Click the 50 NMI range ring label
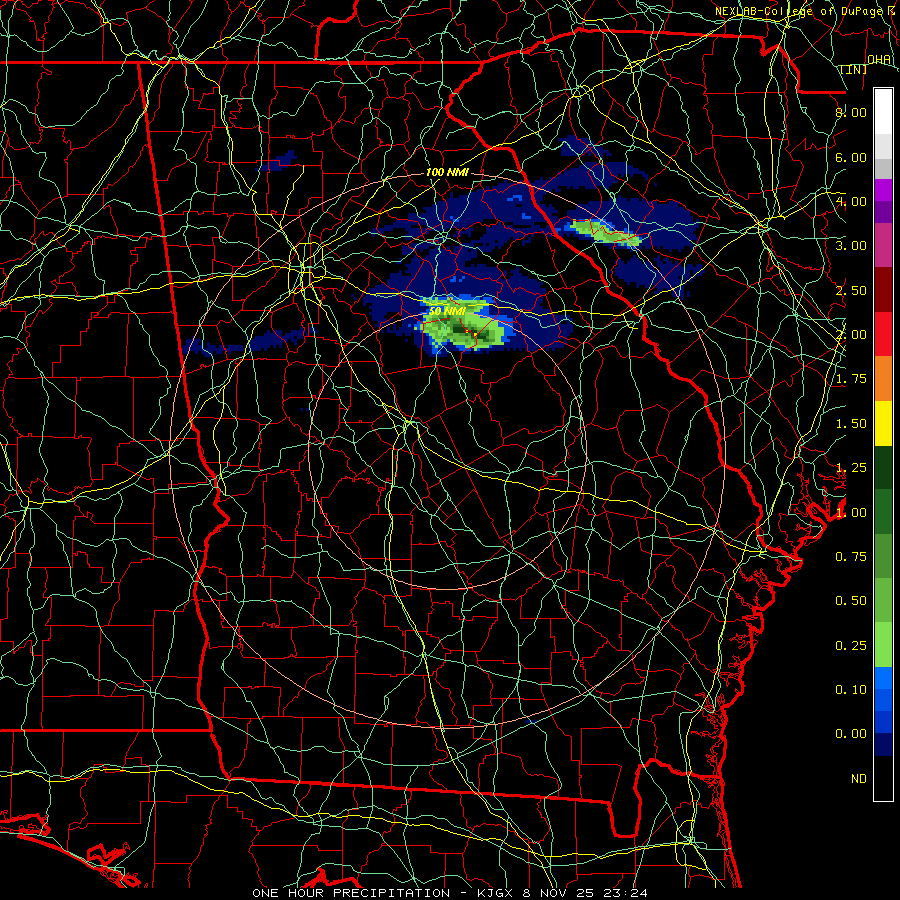Viewport: 900px width, 900px height. [x=447, y=311]
